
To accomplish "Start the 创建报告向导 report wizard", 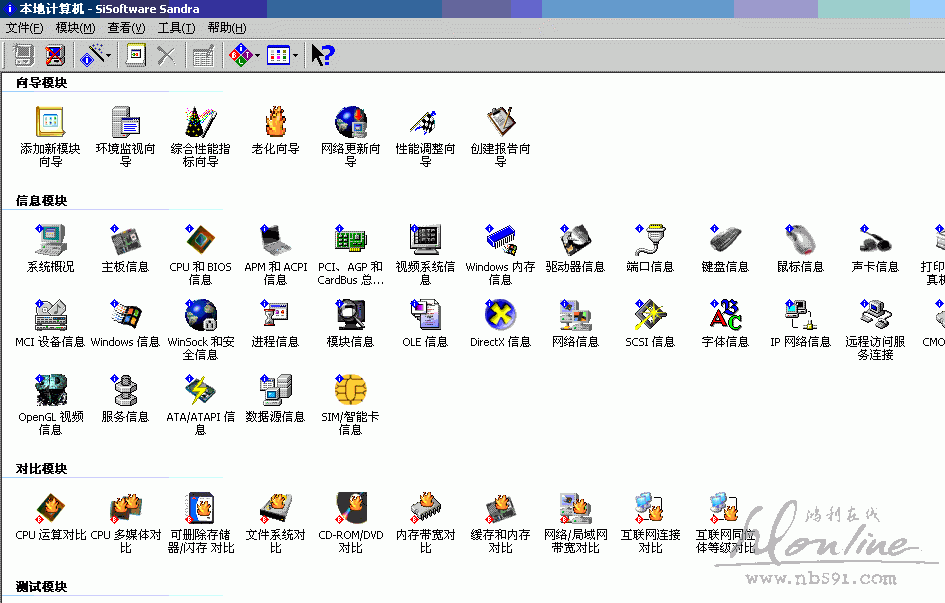I will click(500, 123).
